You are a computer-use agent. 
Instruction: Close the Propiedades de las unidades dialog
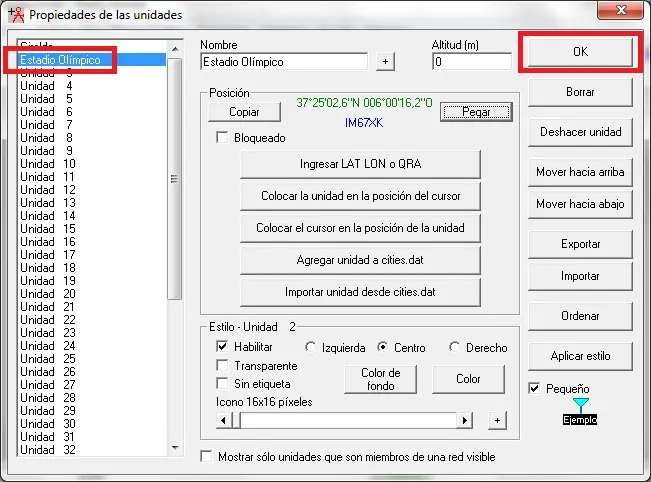(x=621, y=10)
